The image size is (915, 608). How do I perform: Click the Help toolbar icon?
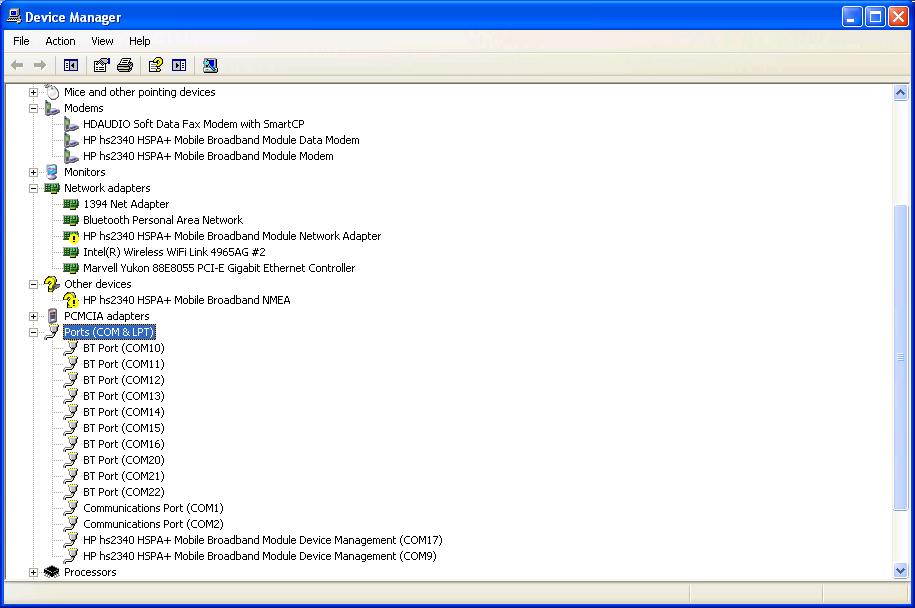click(x=156, y=65)
